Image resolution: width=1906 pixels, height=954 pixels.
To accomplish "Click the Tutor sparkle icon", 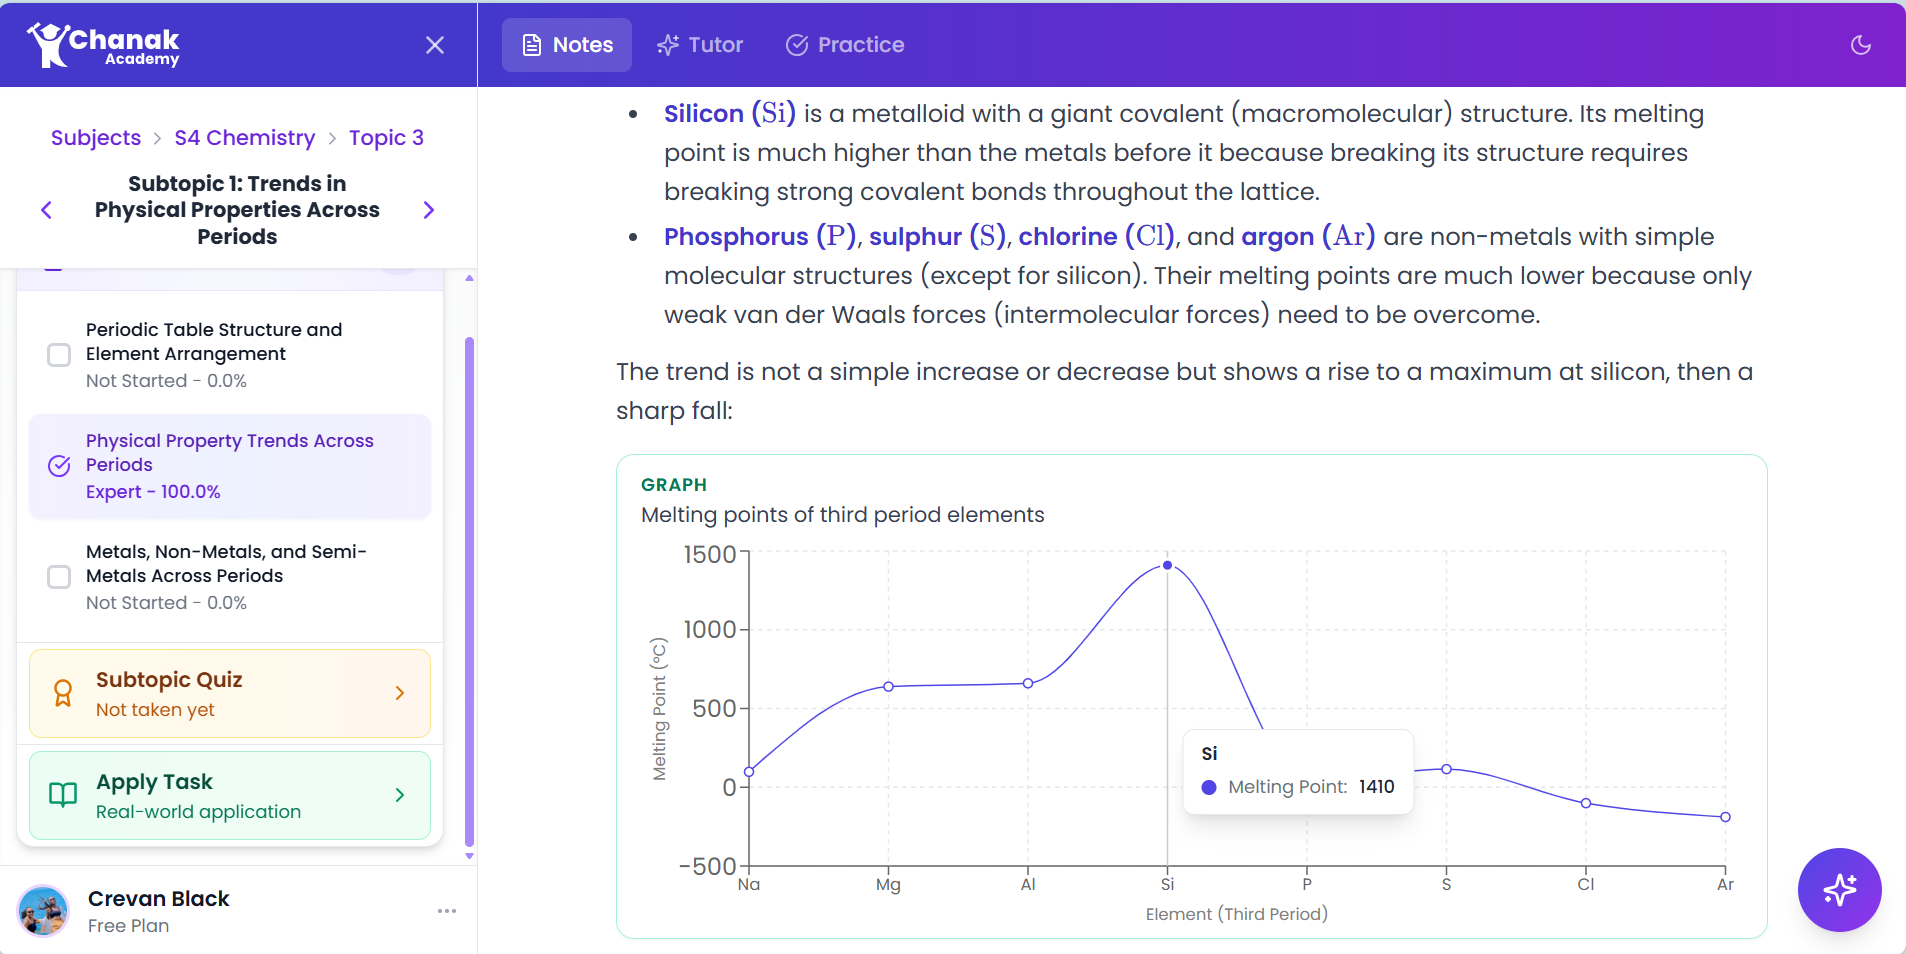I will (x=667, y=45).
